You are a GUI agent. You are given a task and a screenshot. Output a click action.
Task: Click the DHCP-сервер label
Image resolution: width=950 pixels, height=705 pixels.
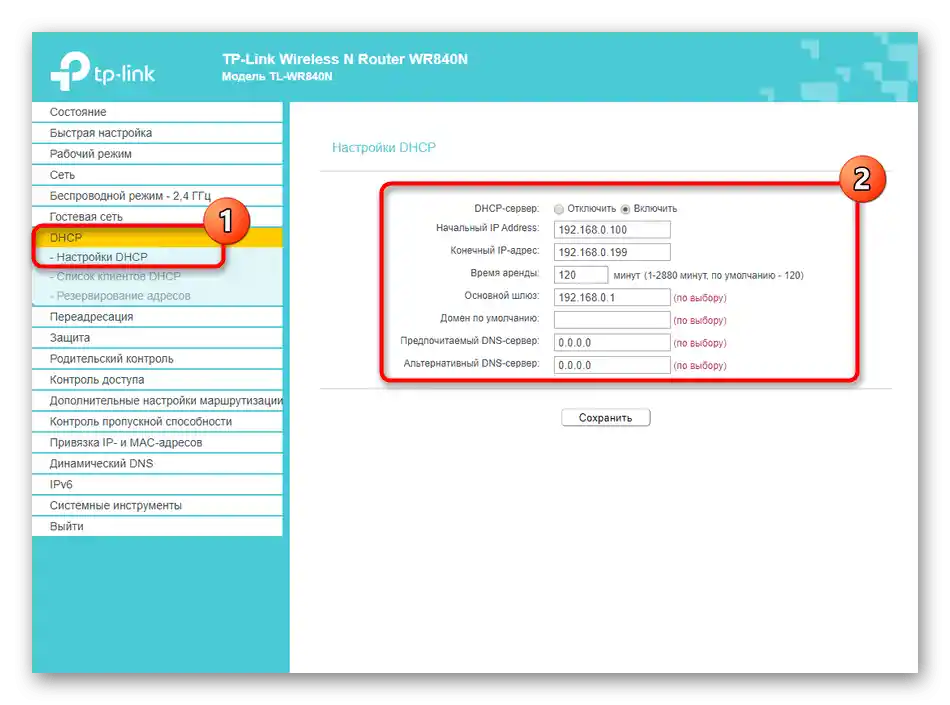(507, 208)
